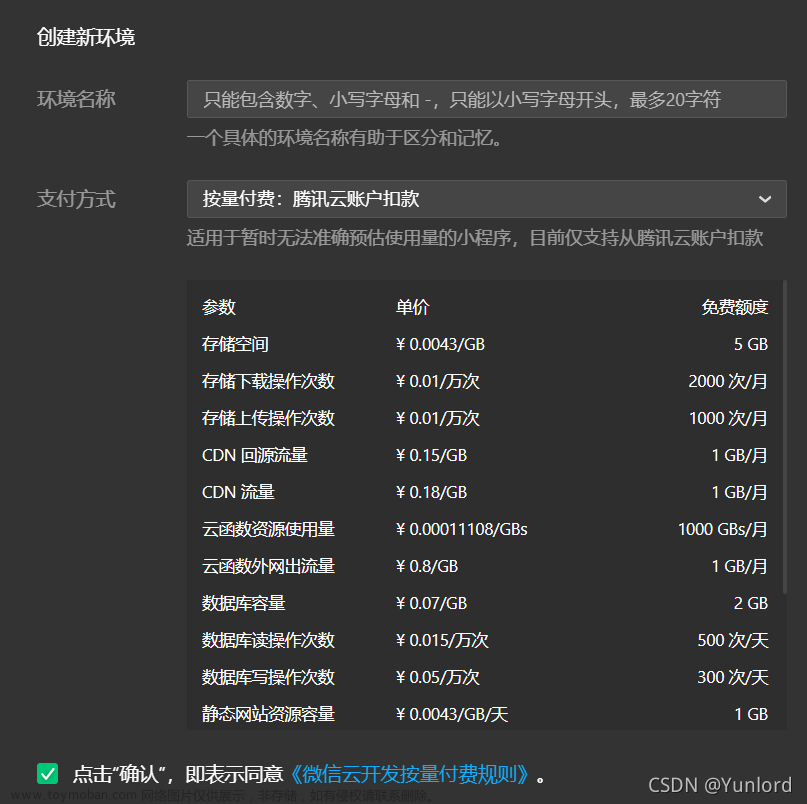Click the ¥ 0.8/GB price
Image resolution: width=807 pixels, height=804 pixels.
point(427,567)
